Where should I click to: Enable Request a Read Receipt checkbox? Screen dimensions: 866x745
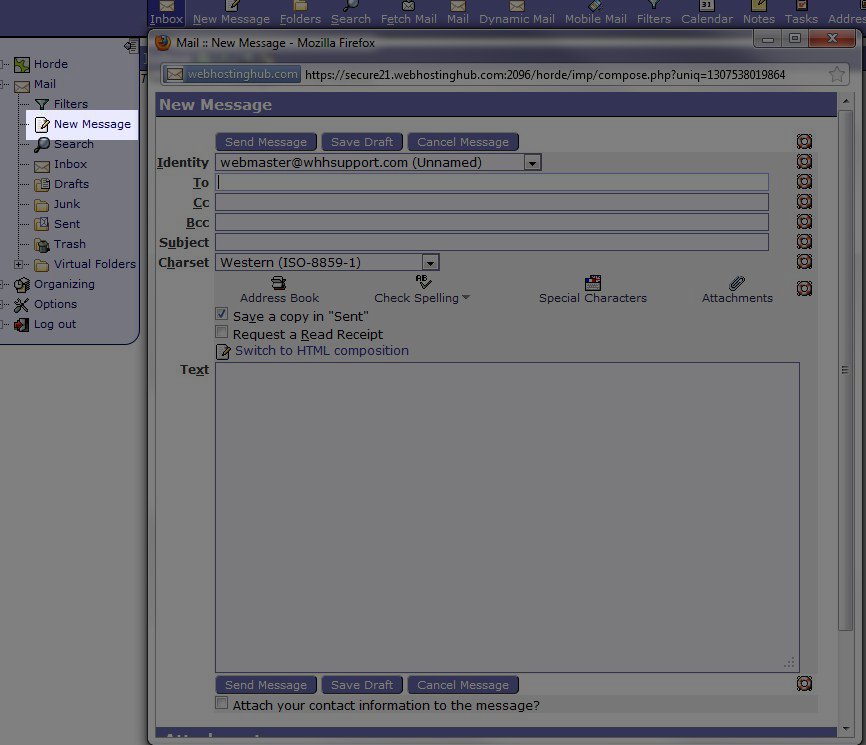pos(222,333)
